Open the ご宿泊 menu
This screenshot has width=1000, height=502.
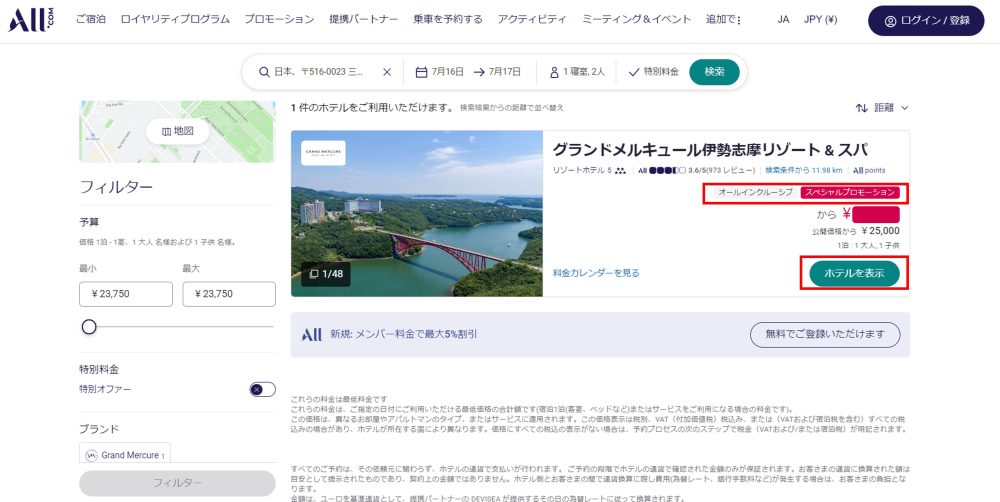91,20
